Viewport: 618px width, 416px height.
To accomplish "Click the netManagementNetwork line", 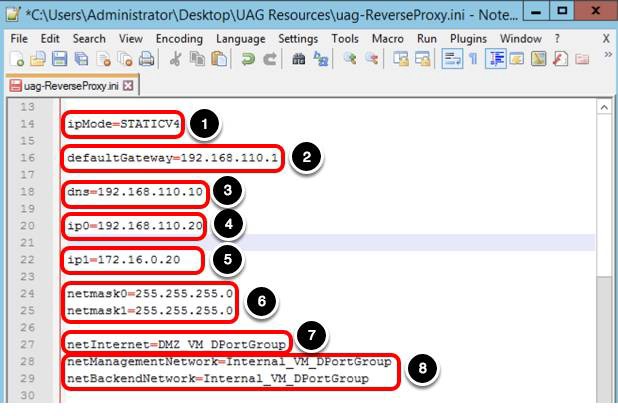I will 229,362.
